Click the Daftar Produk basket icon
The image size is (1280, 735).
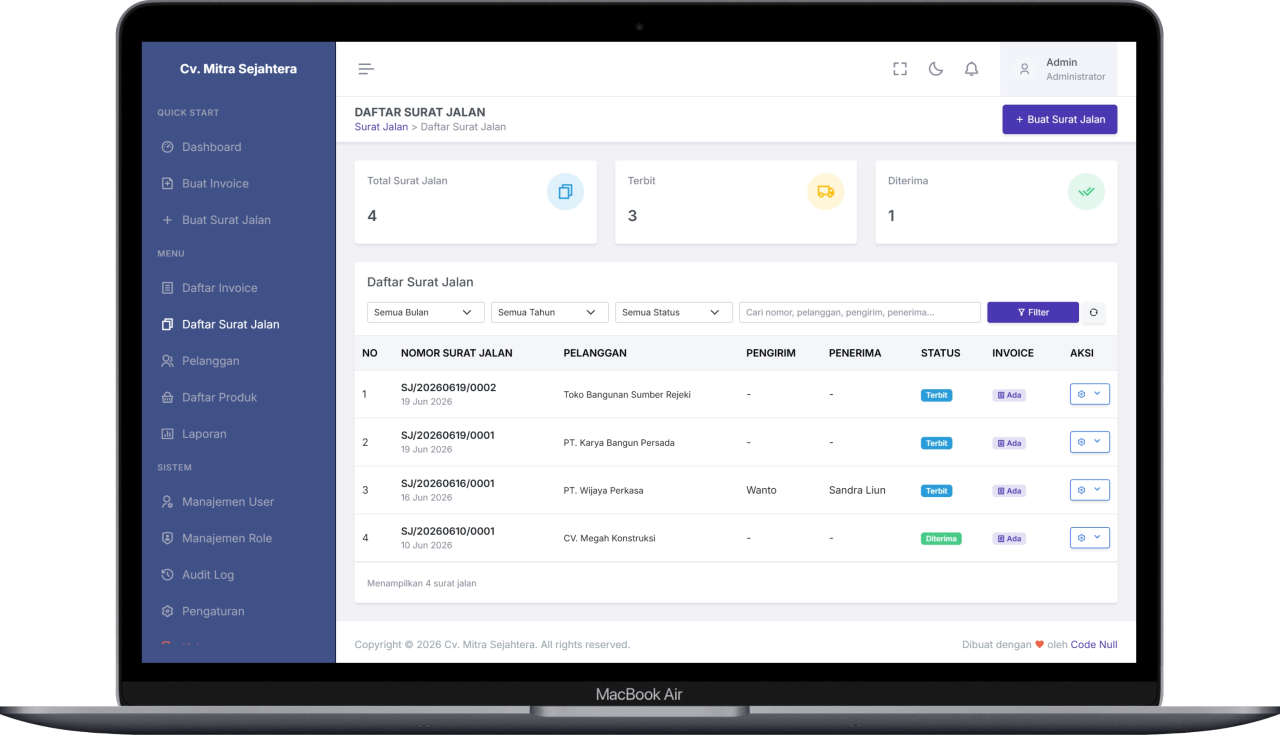pos(167,397)
